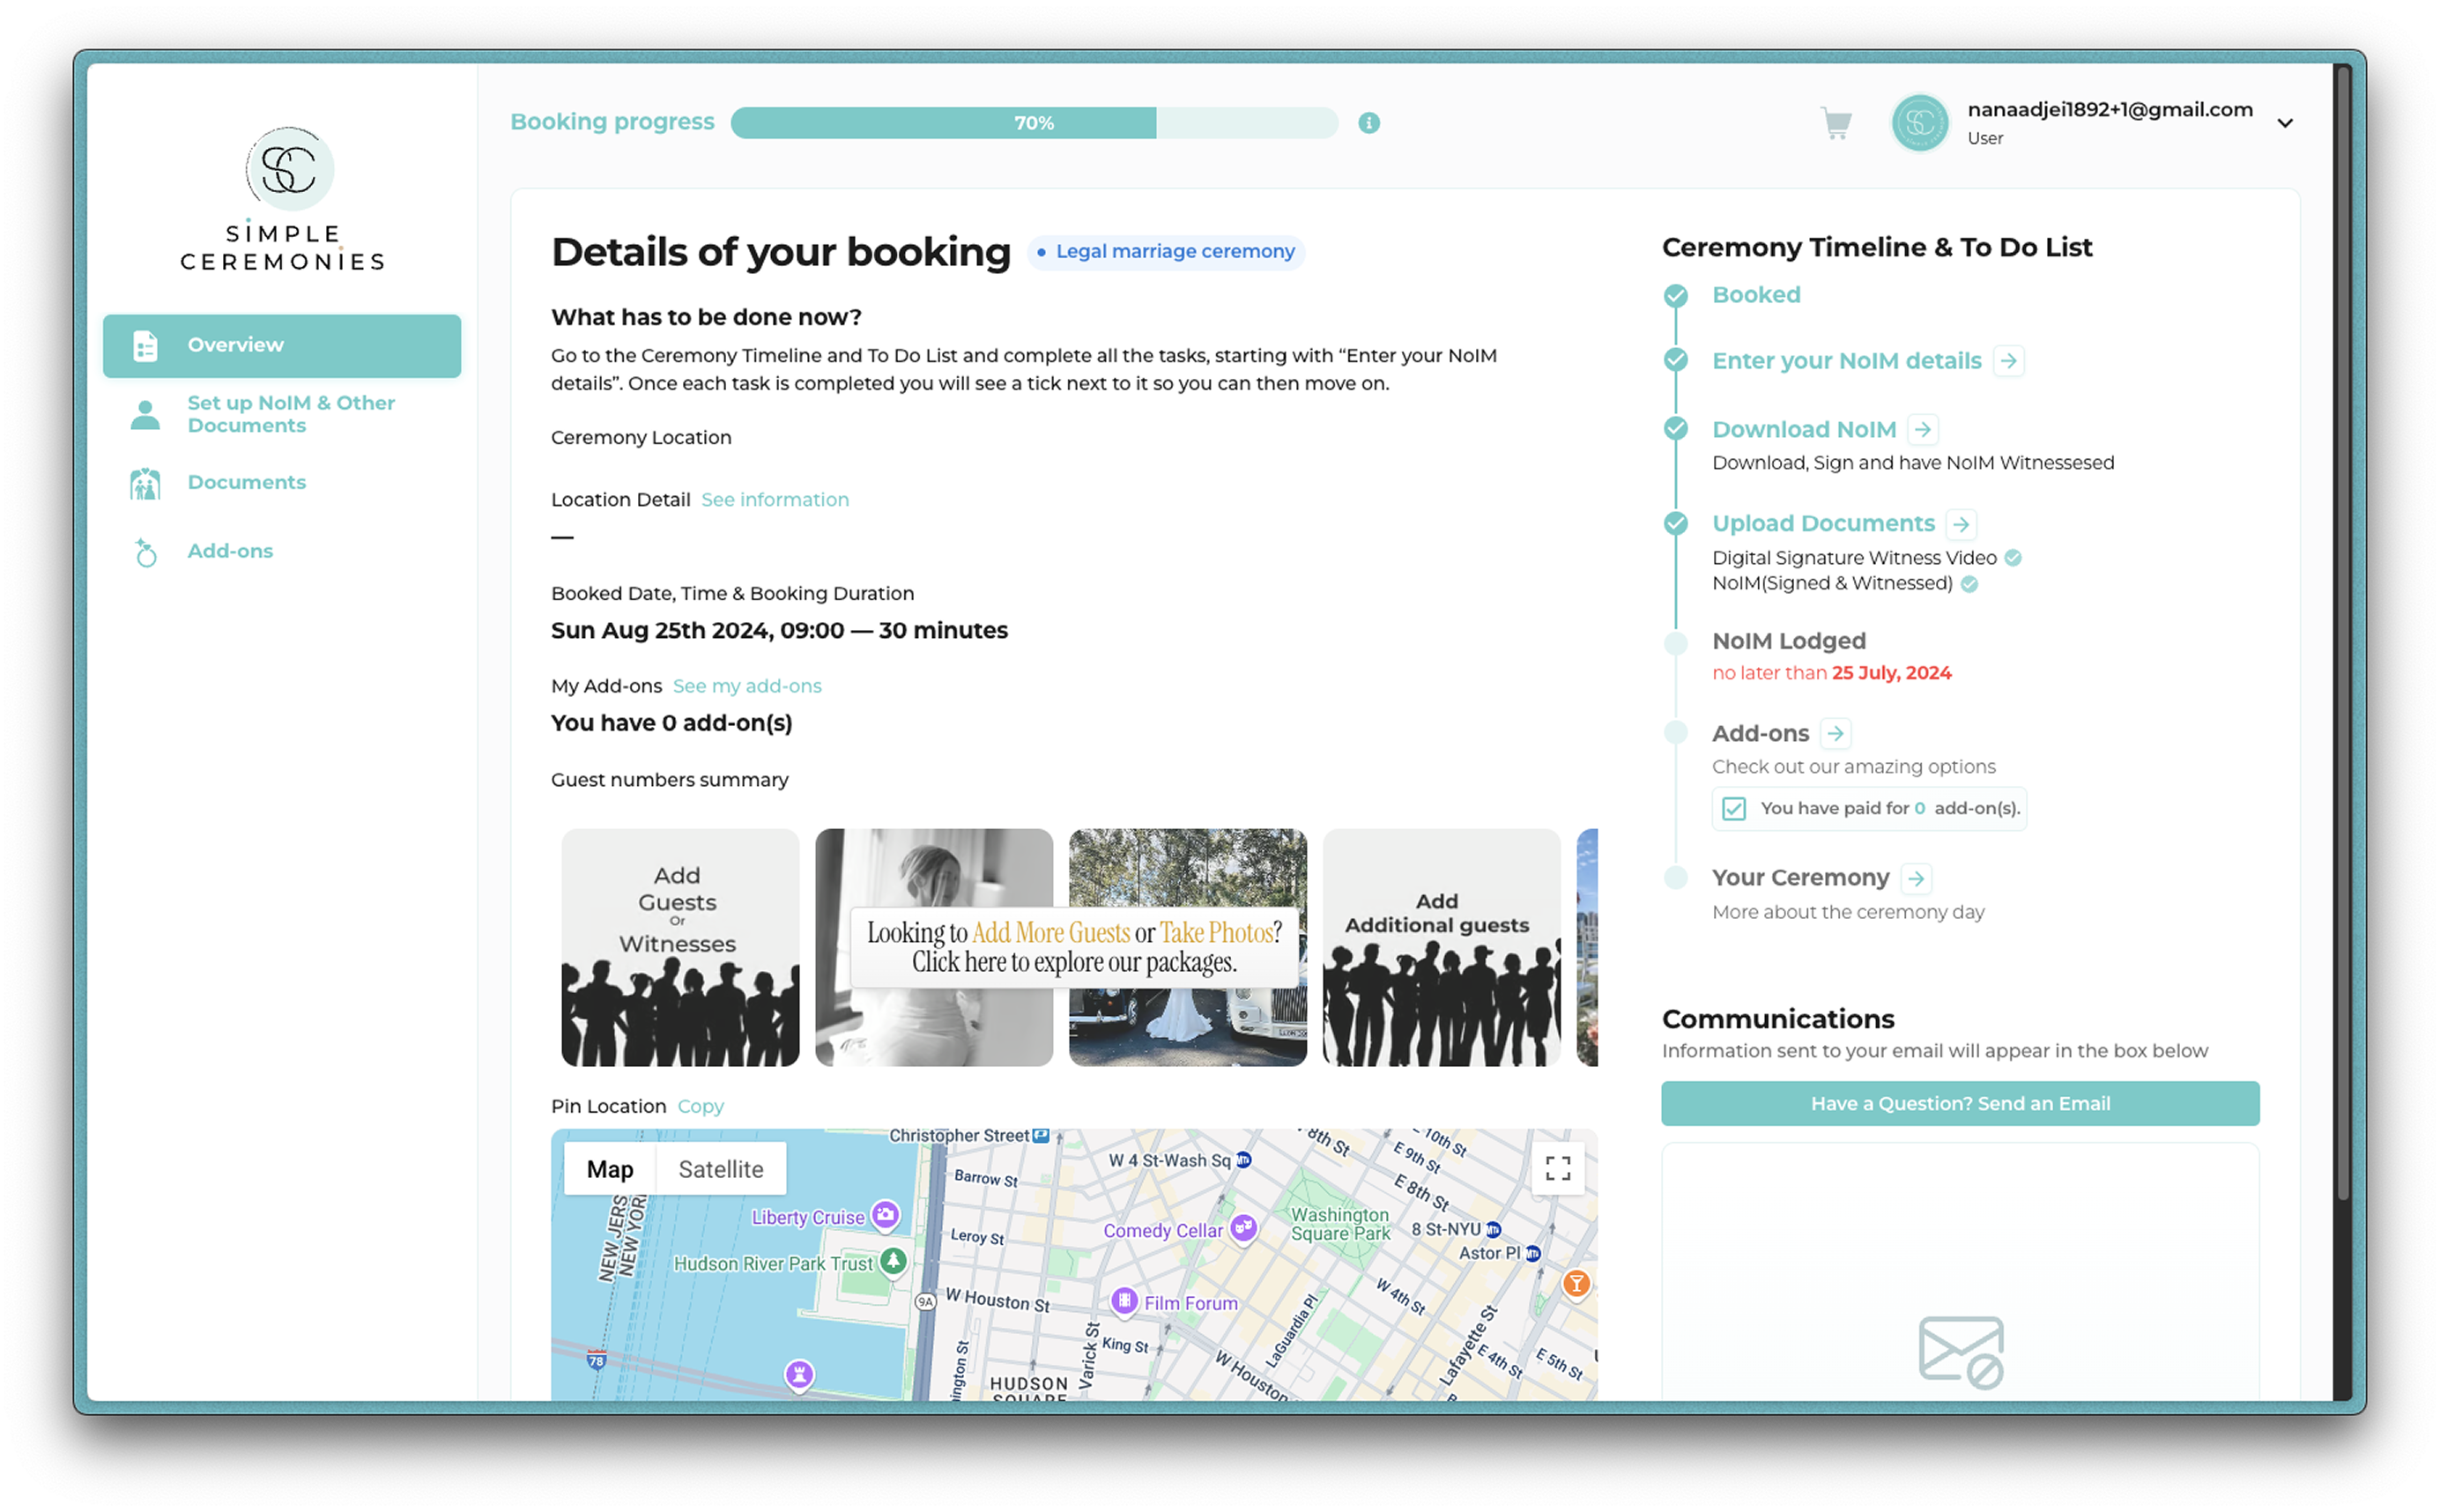Viewport: 2440px width, 1512px height.
Task: Open the See my add-ons link
Action: [747, 686]
